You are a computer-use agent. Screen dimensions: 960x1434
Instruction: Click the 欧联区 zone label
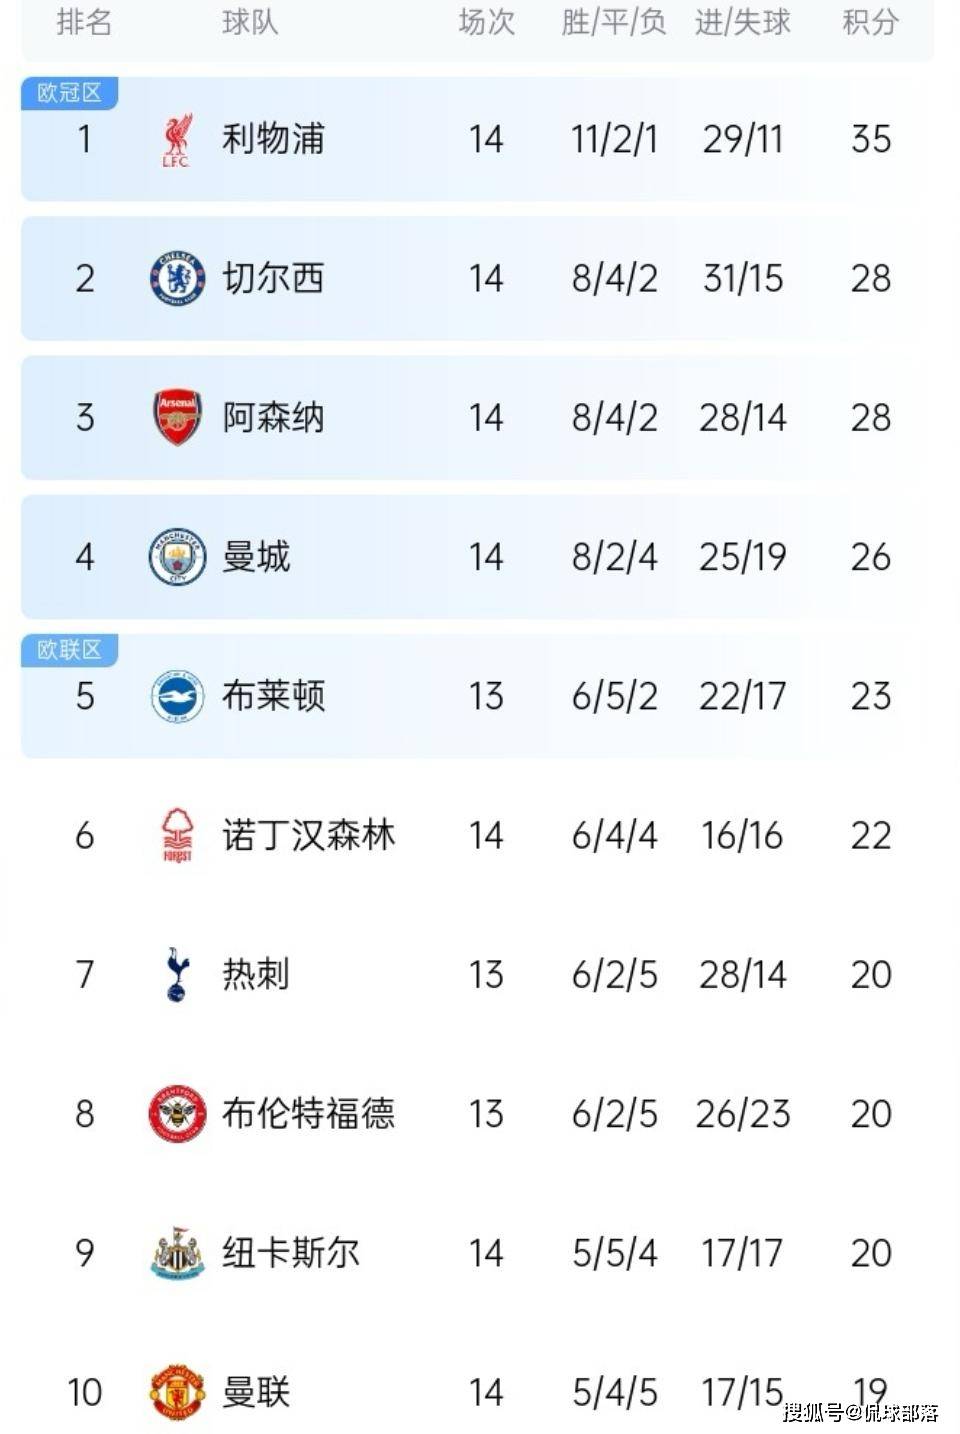(x=69, y=650)
